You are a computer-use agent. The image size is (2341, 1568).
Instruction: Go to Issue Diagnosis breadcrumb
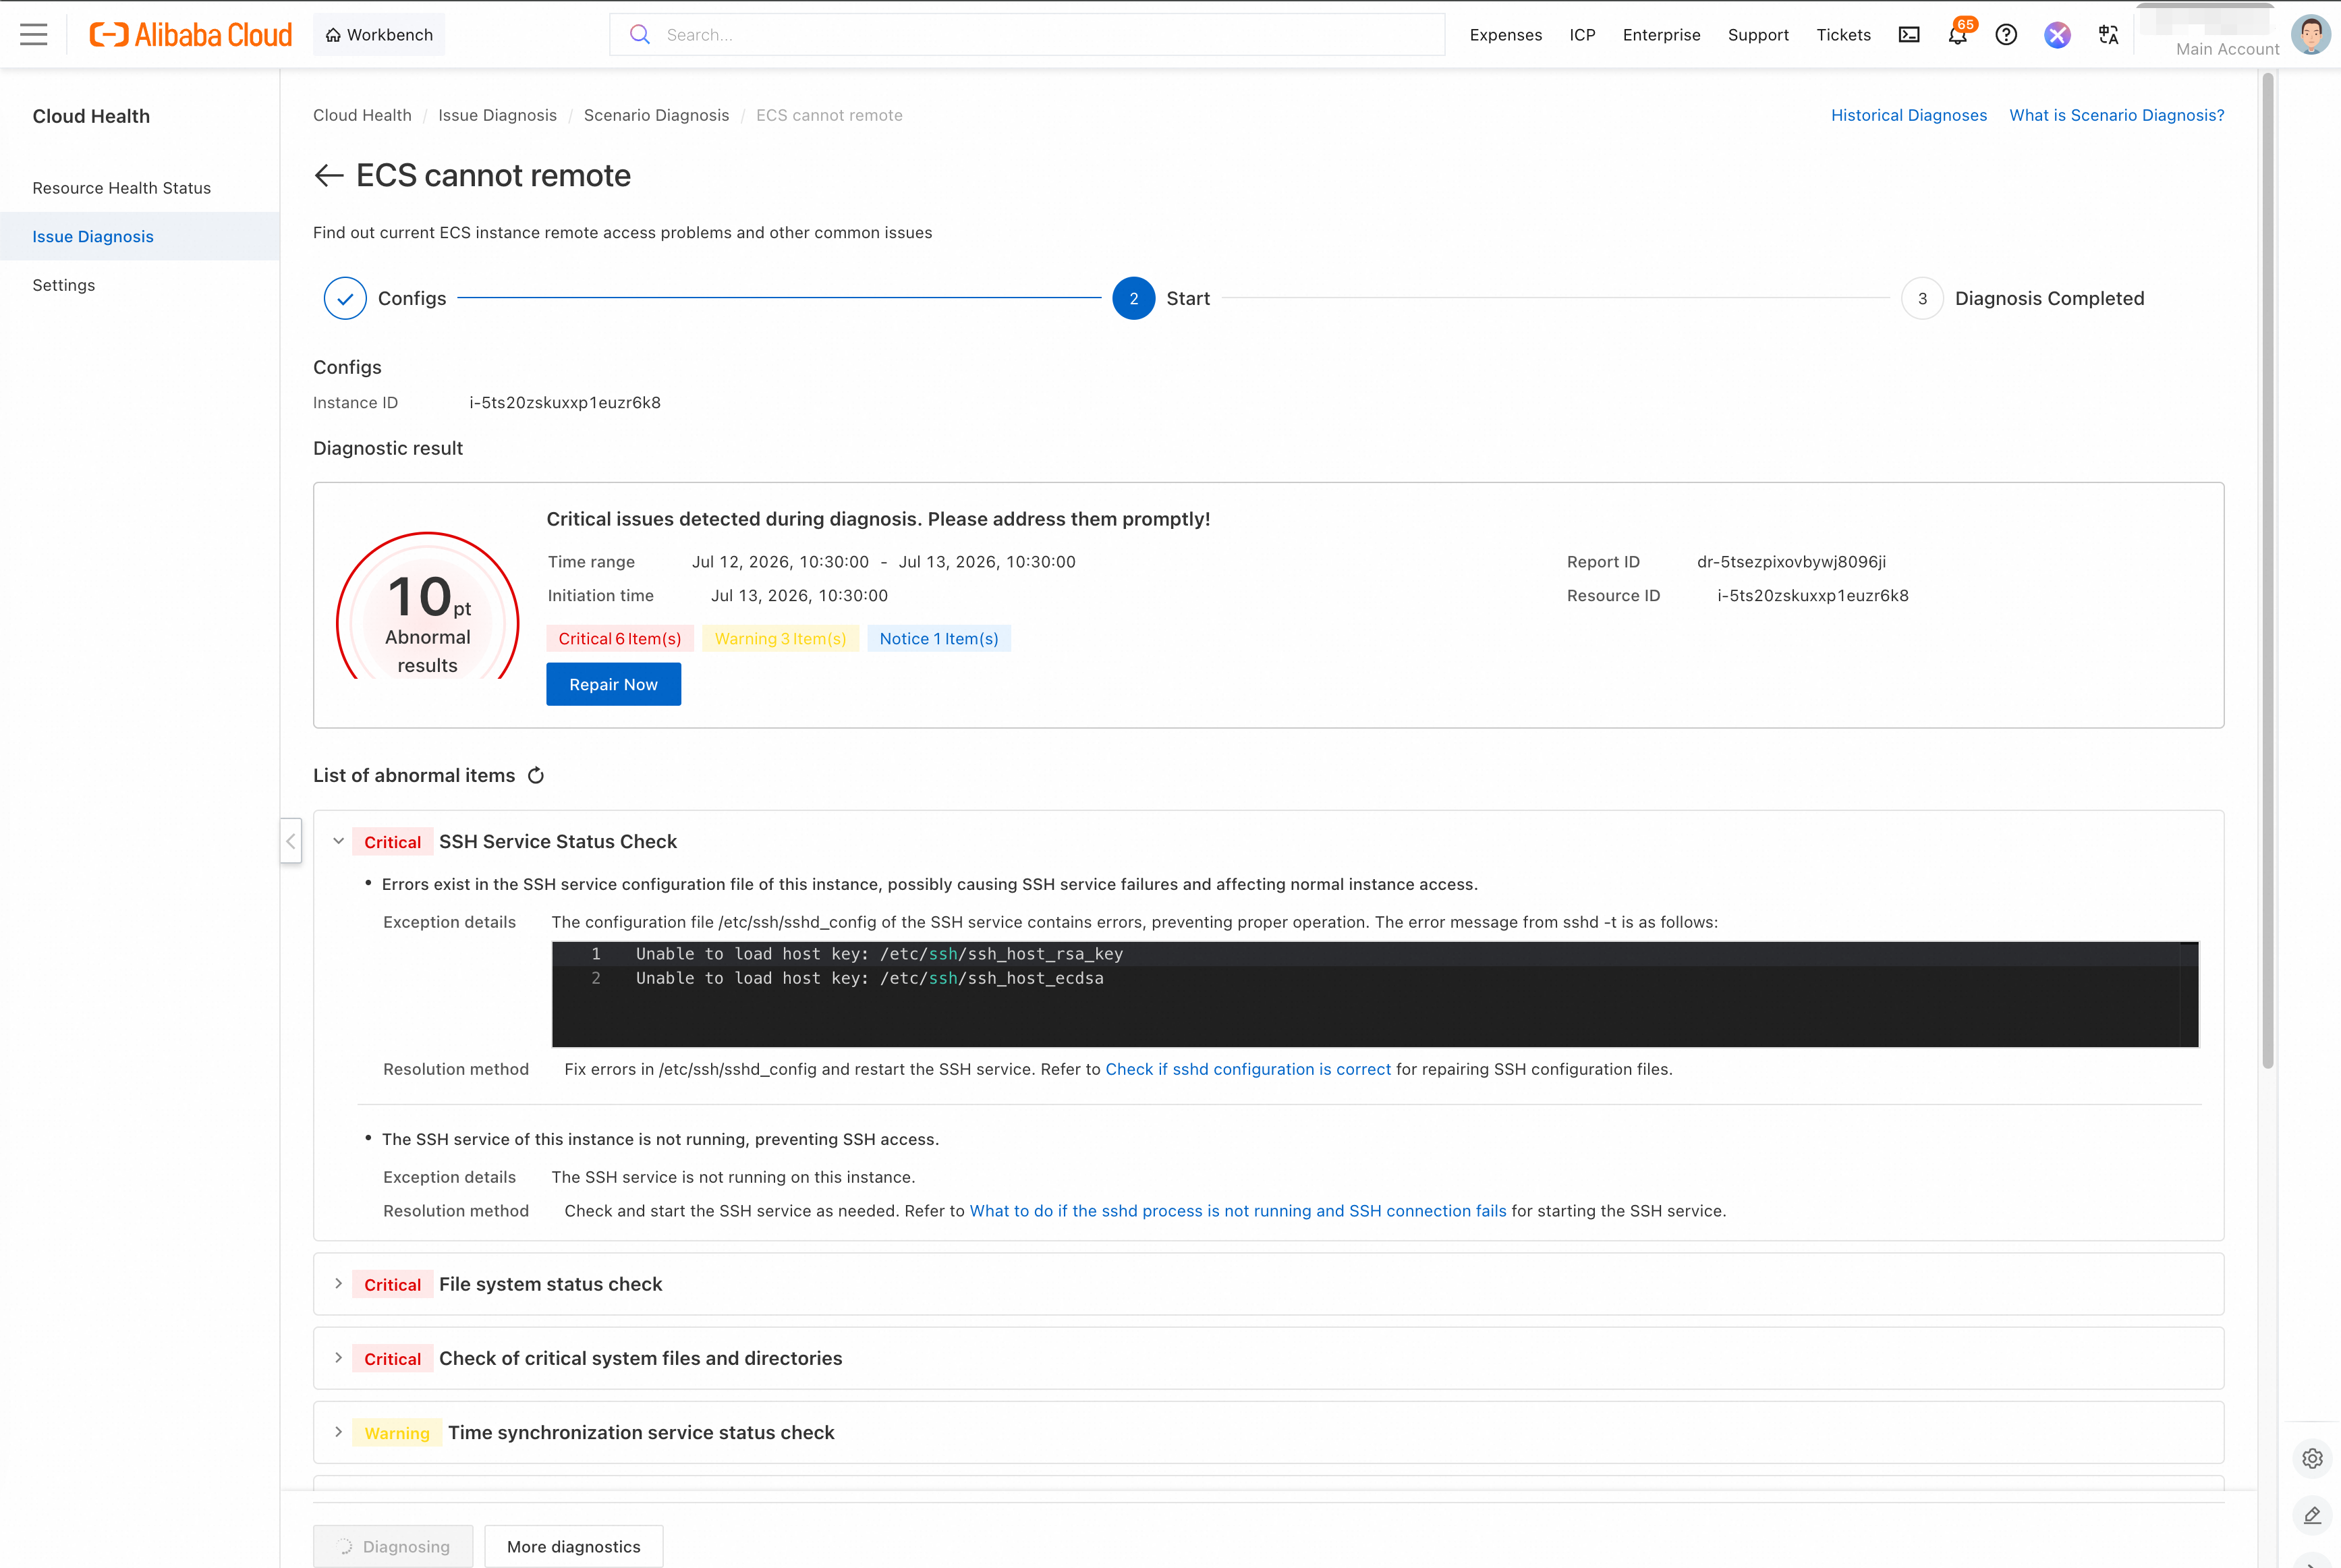point(497,115)
